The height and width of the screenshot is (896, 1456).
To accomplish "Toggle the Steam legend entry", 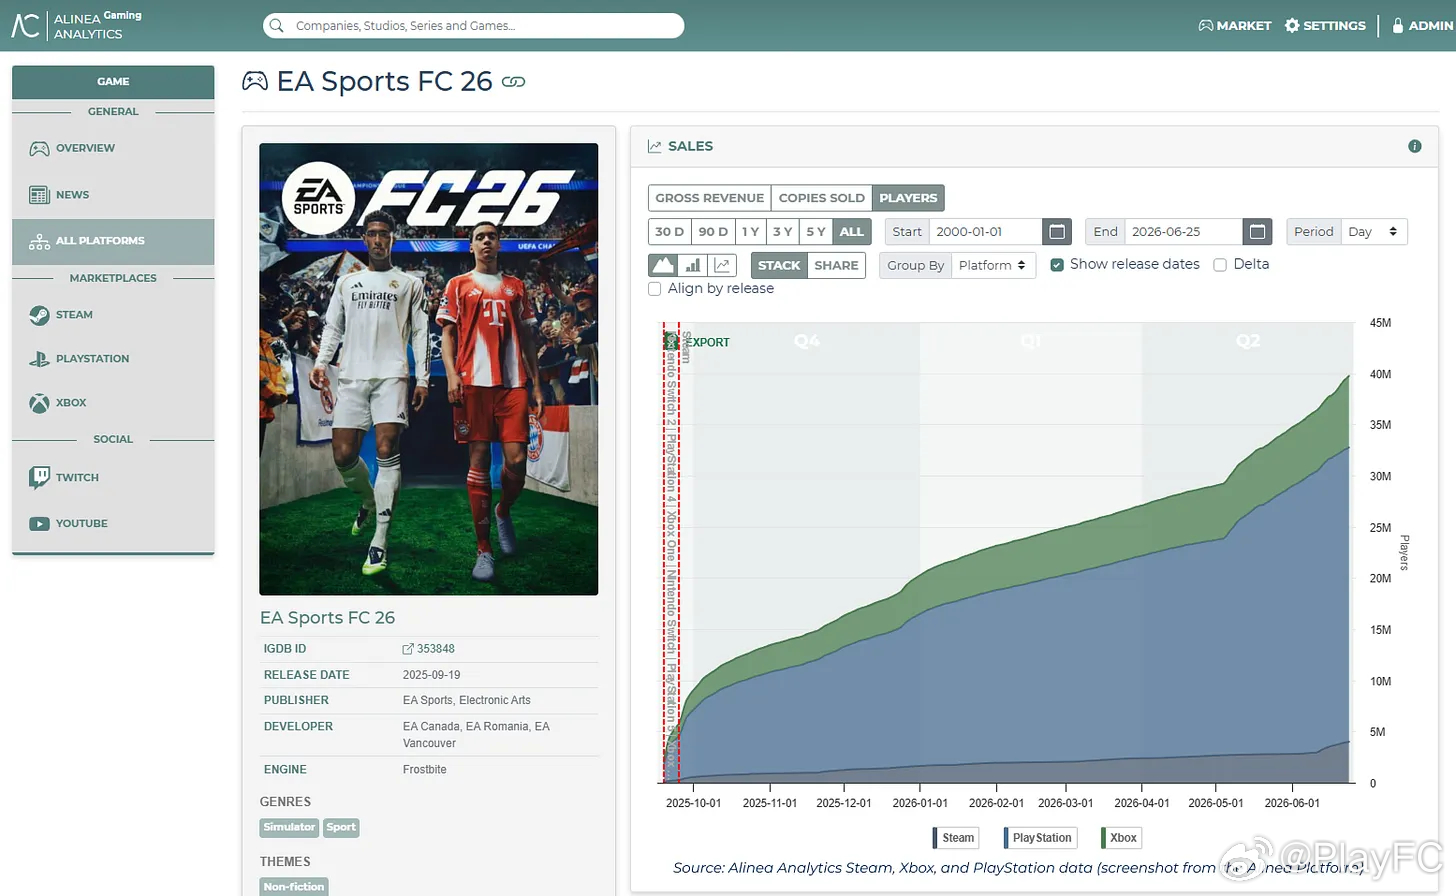I will 955,838.
